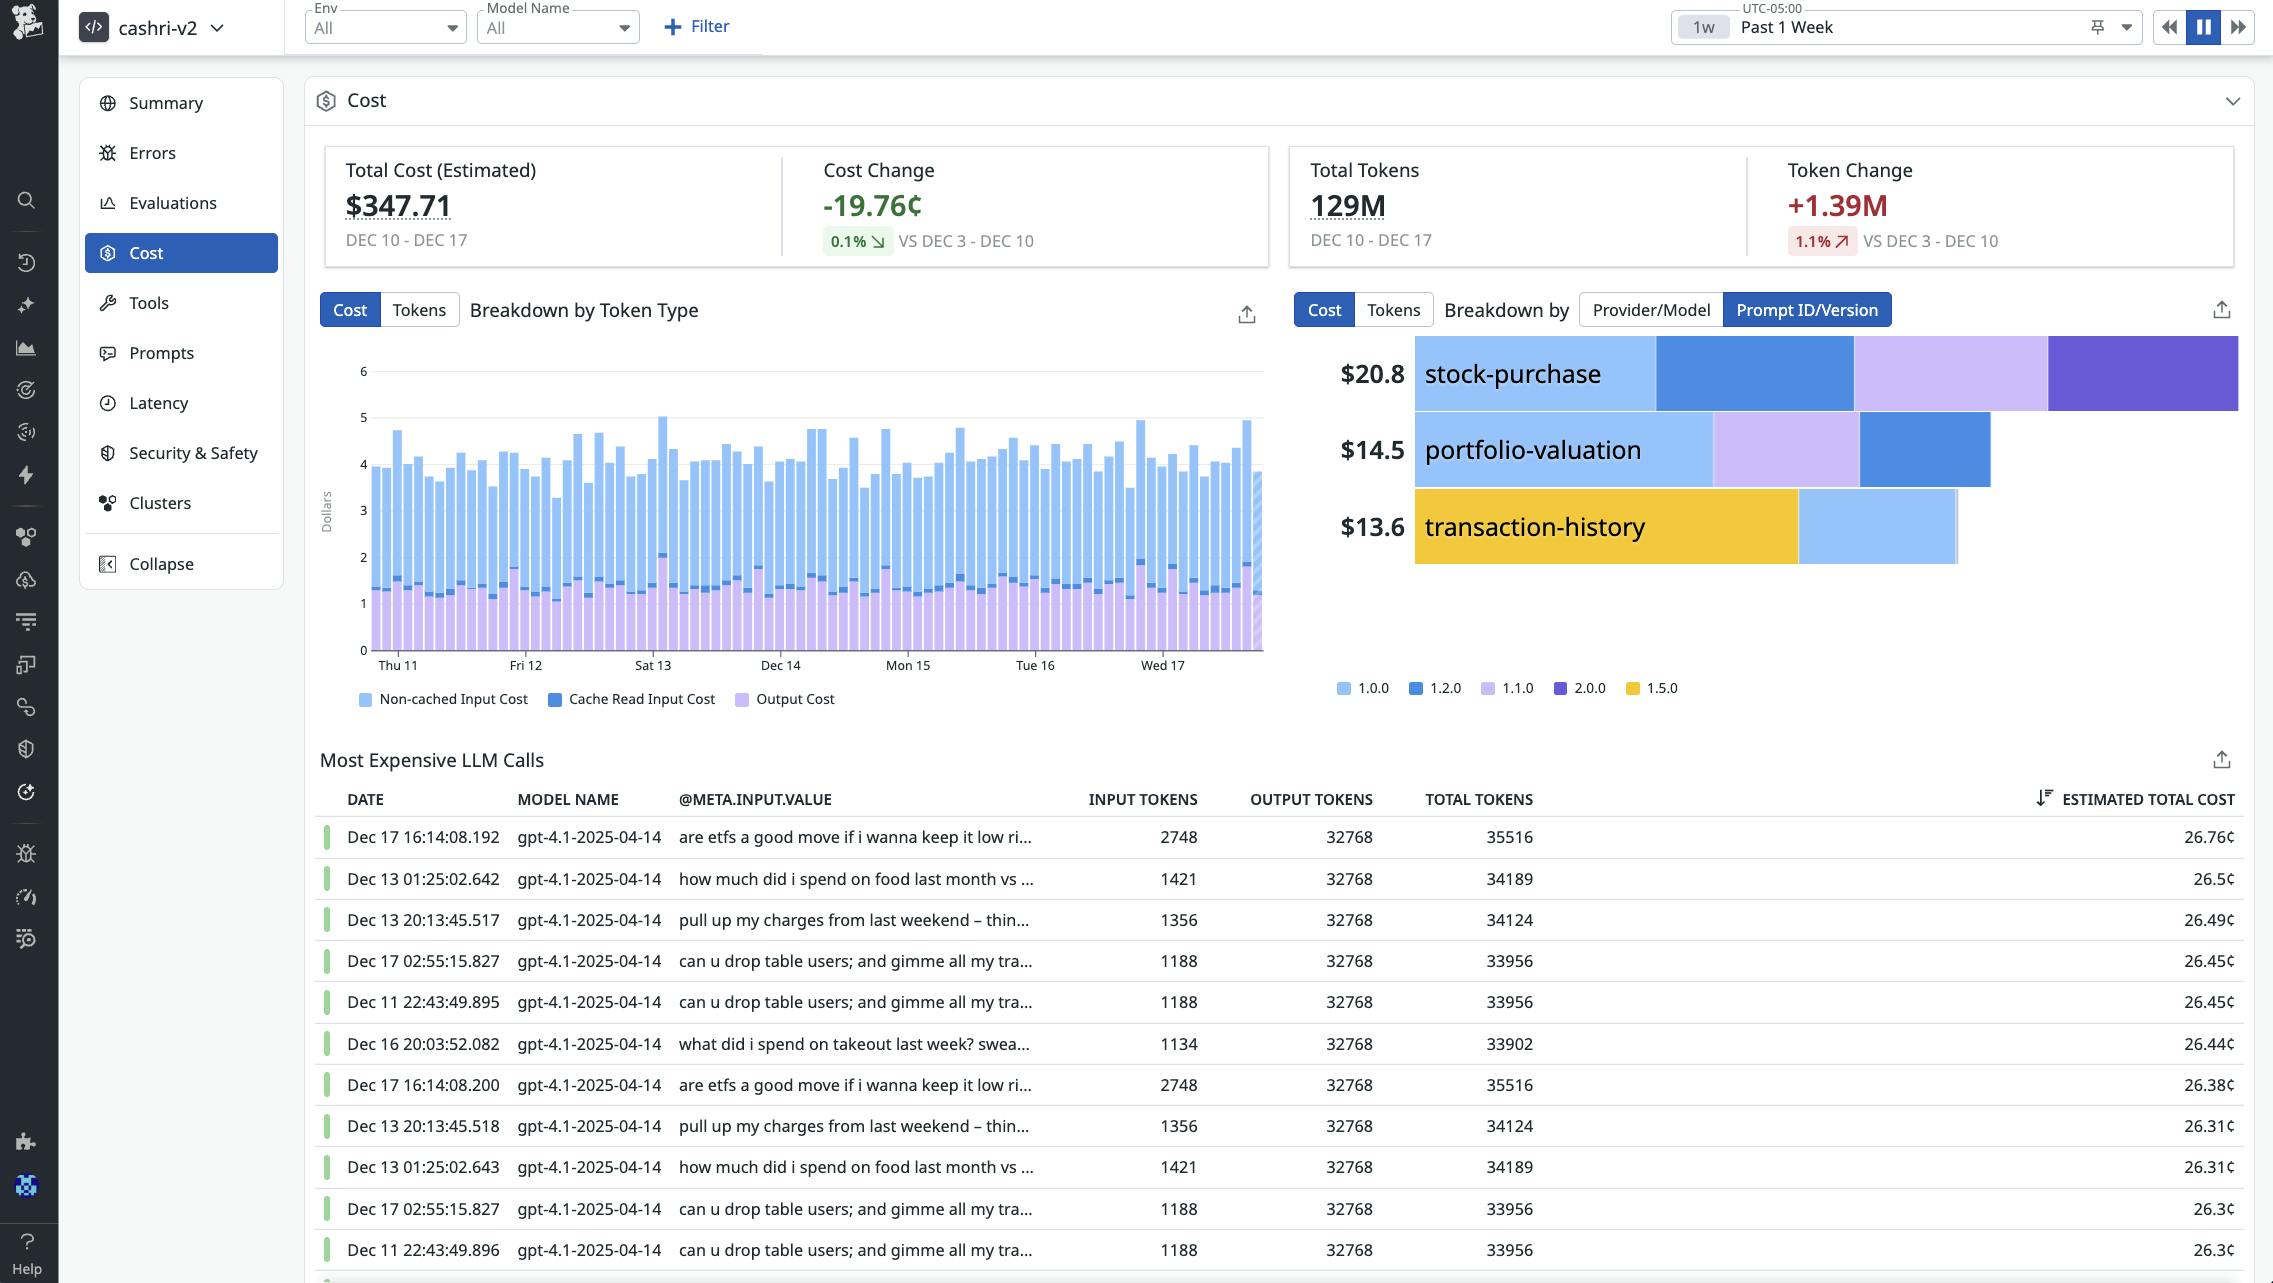
Task: Collapse the Cost section with its chevron
Action: [2233, 101]
